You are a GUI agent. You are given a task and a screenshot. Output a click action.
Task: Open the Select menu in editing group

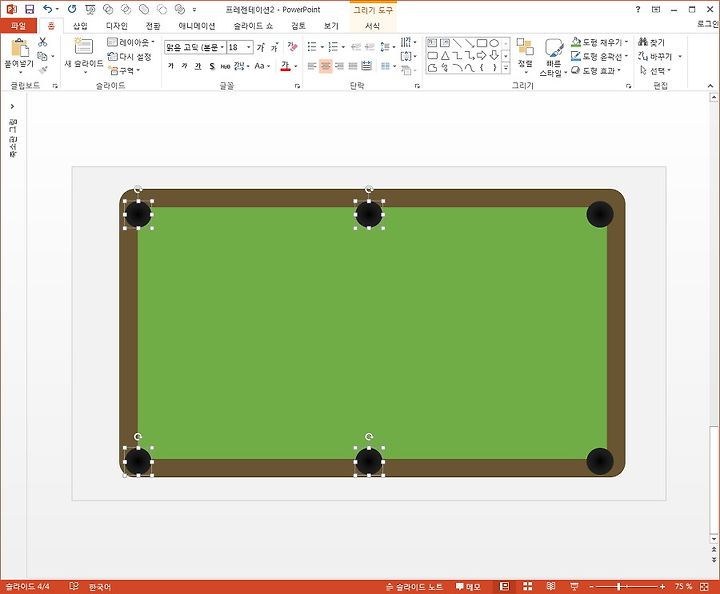[x=656, y=70]
